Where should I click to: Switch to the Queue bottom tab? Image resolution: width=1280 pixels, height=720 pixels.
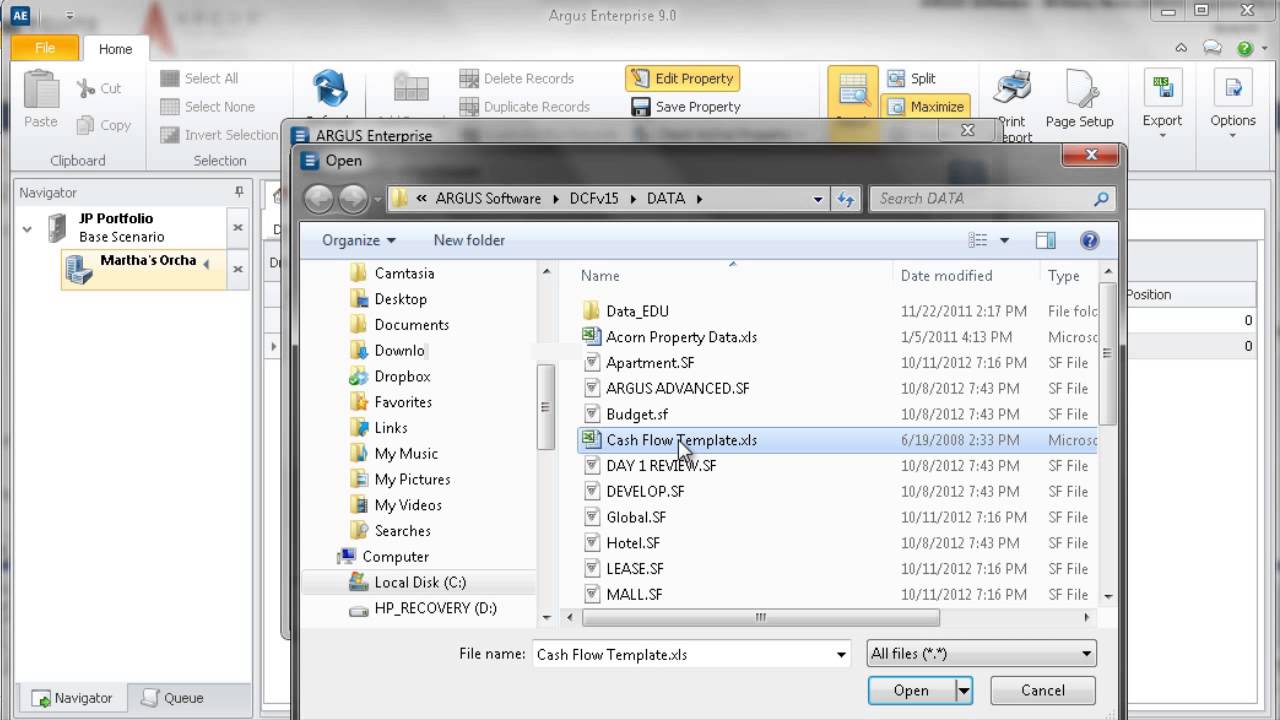click(172, 698)
